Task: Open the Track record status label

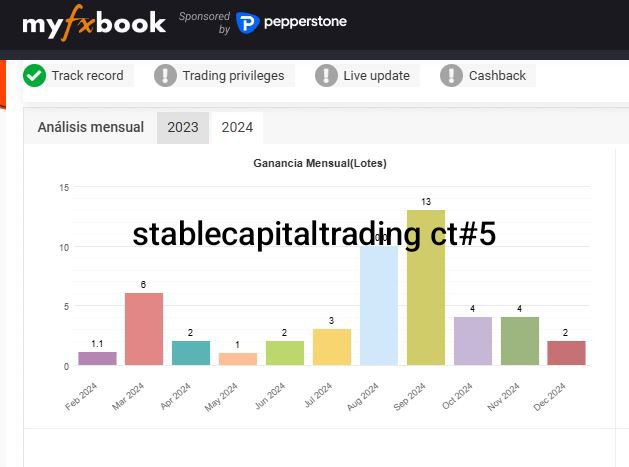Action: coord(87,75)
